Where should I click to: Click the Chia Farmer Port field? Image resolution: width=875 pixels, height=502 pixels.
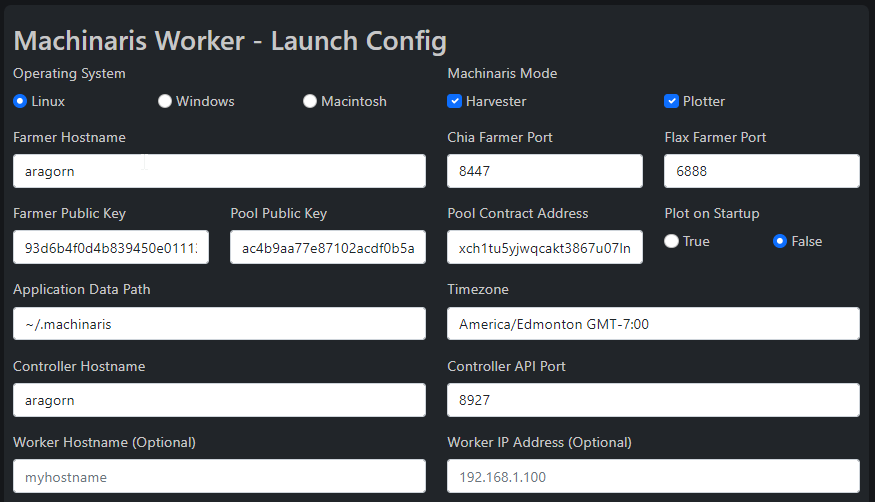pos(545,171)
